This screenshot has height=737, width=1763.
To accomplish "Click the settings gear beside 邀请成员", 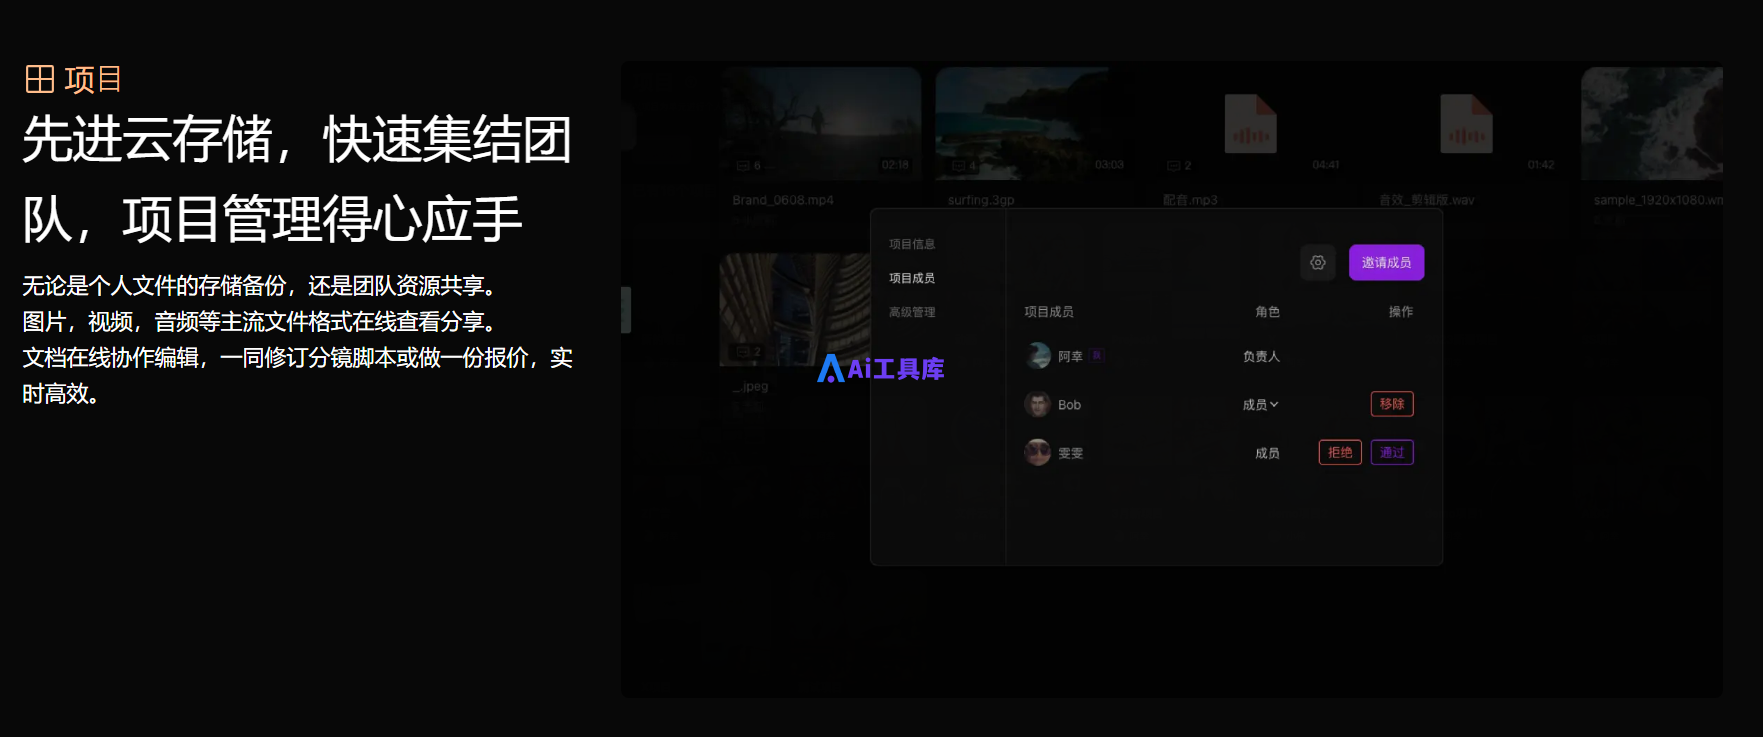I will pos(1318,262).
